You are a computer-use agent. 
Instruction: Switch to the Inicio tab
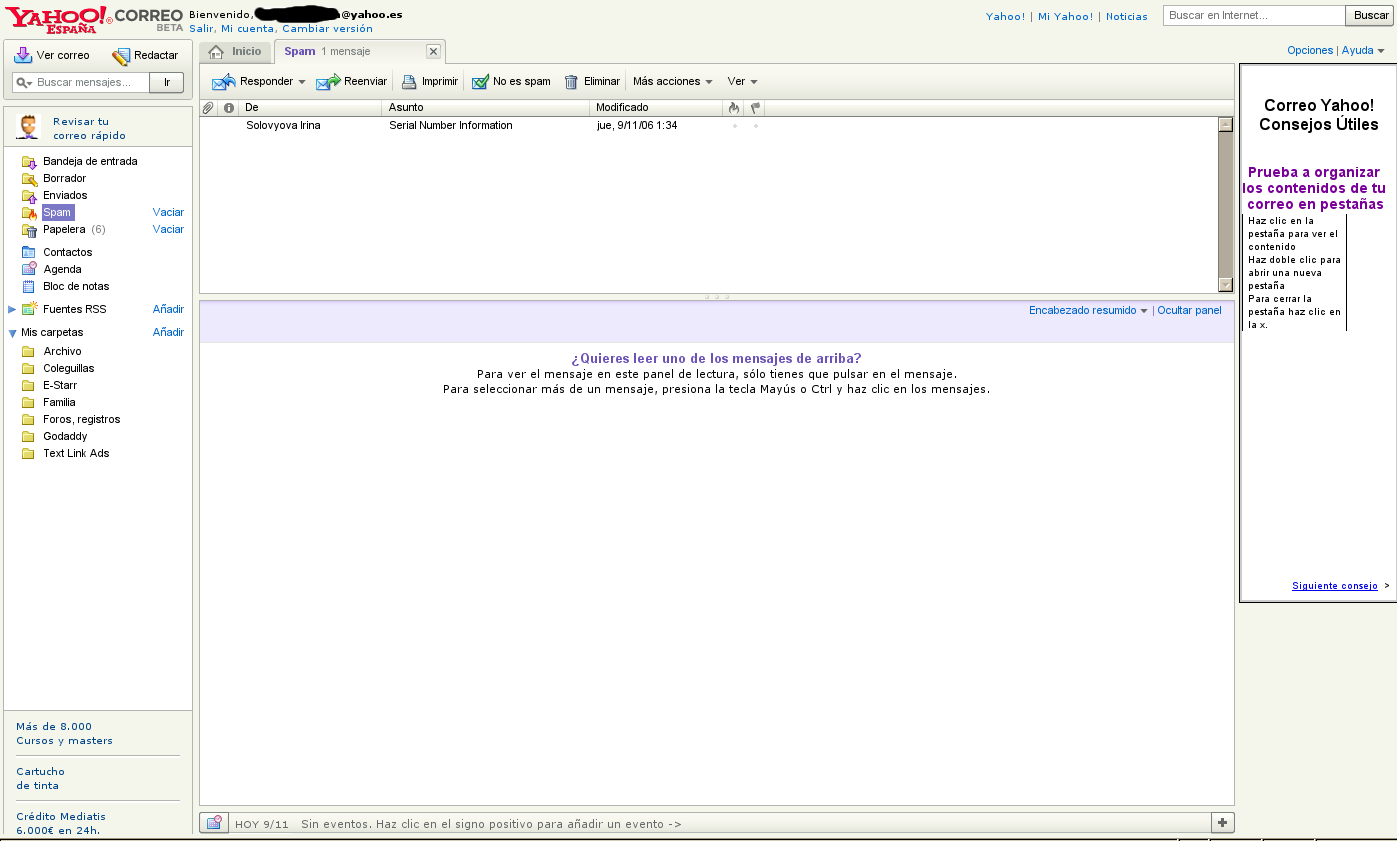[236, 52]
